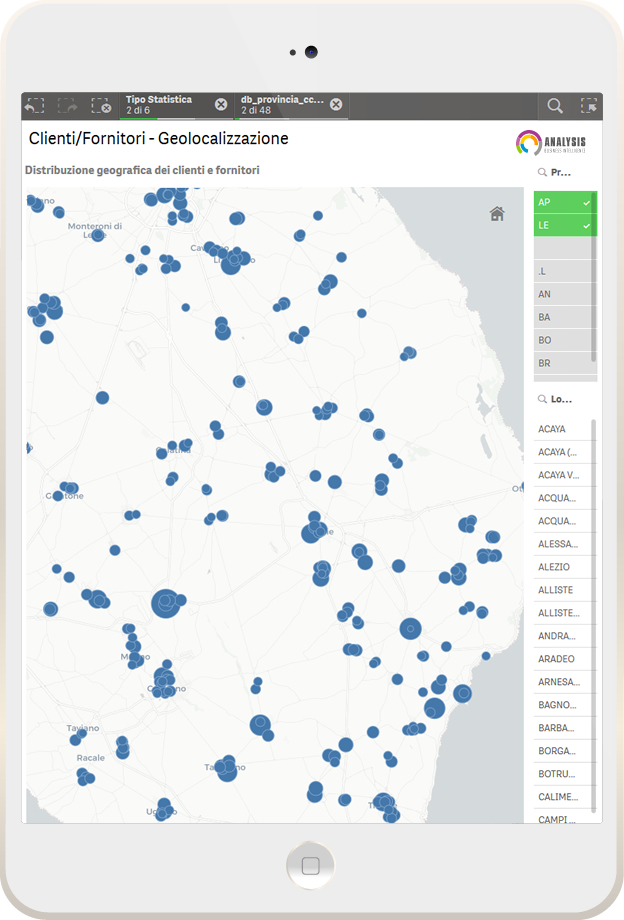
Task: Open the smart search magnifier
Action: [x=555, y=105]
